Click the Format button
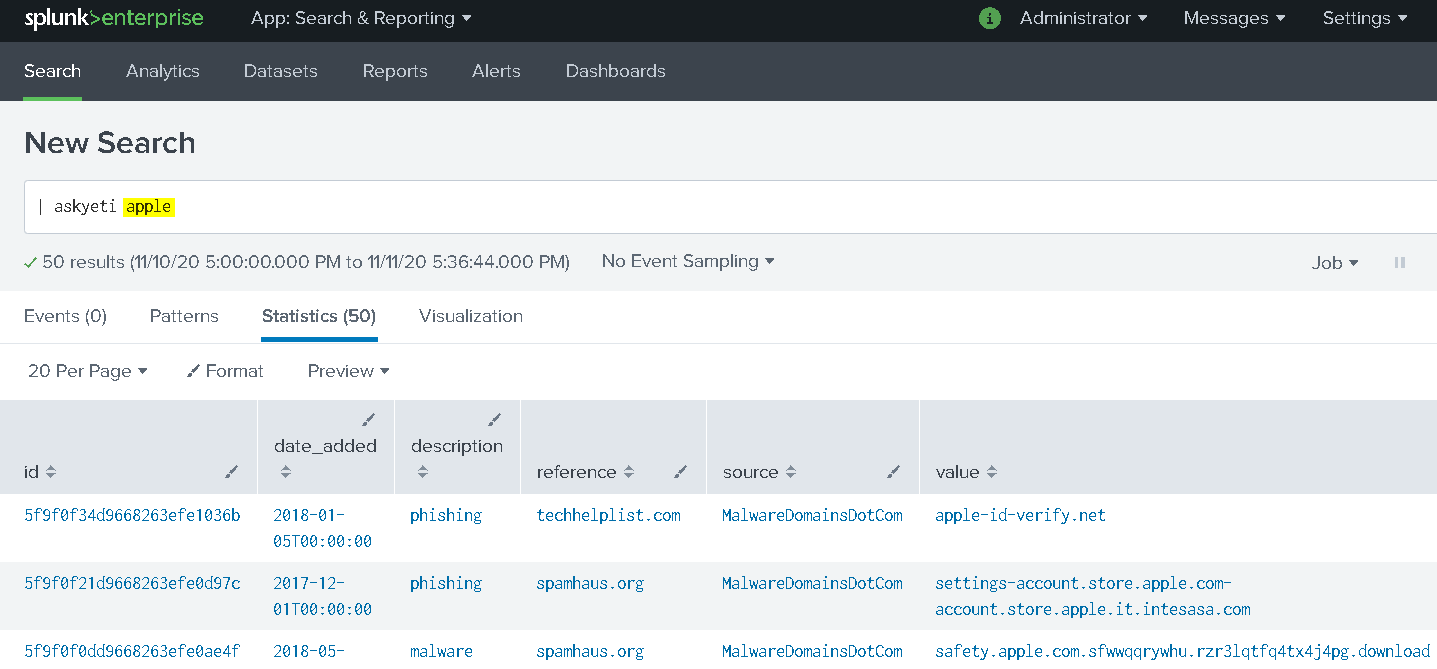This screenshot has width=1437, height=669. (x=225, y=371)
